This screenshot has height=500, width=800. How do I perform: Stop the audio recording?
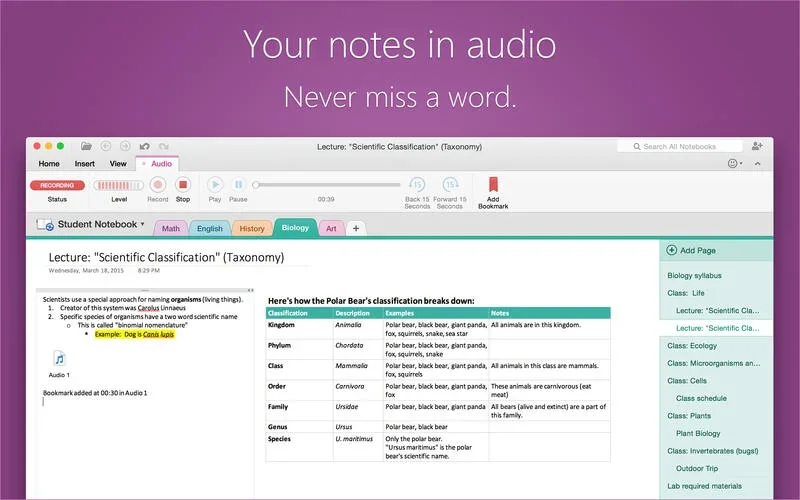(183, 189)
